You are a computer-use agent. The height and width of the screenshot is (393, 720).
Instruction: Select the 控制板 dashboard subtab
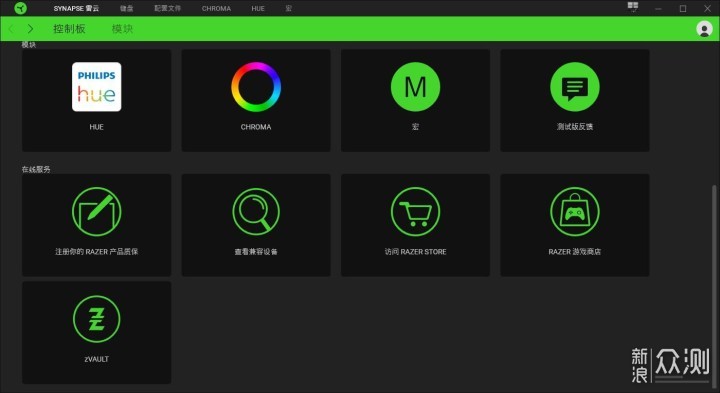point(69,28)
